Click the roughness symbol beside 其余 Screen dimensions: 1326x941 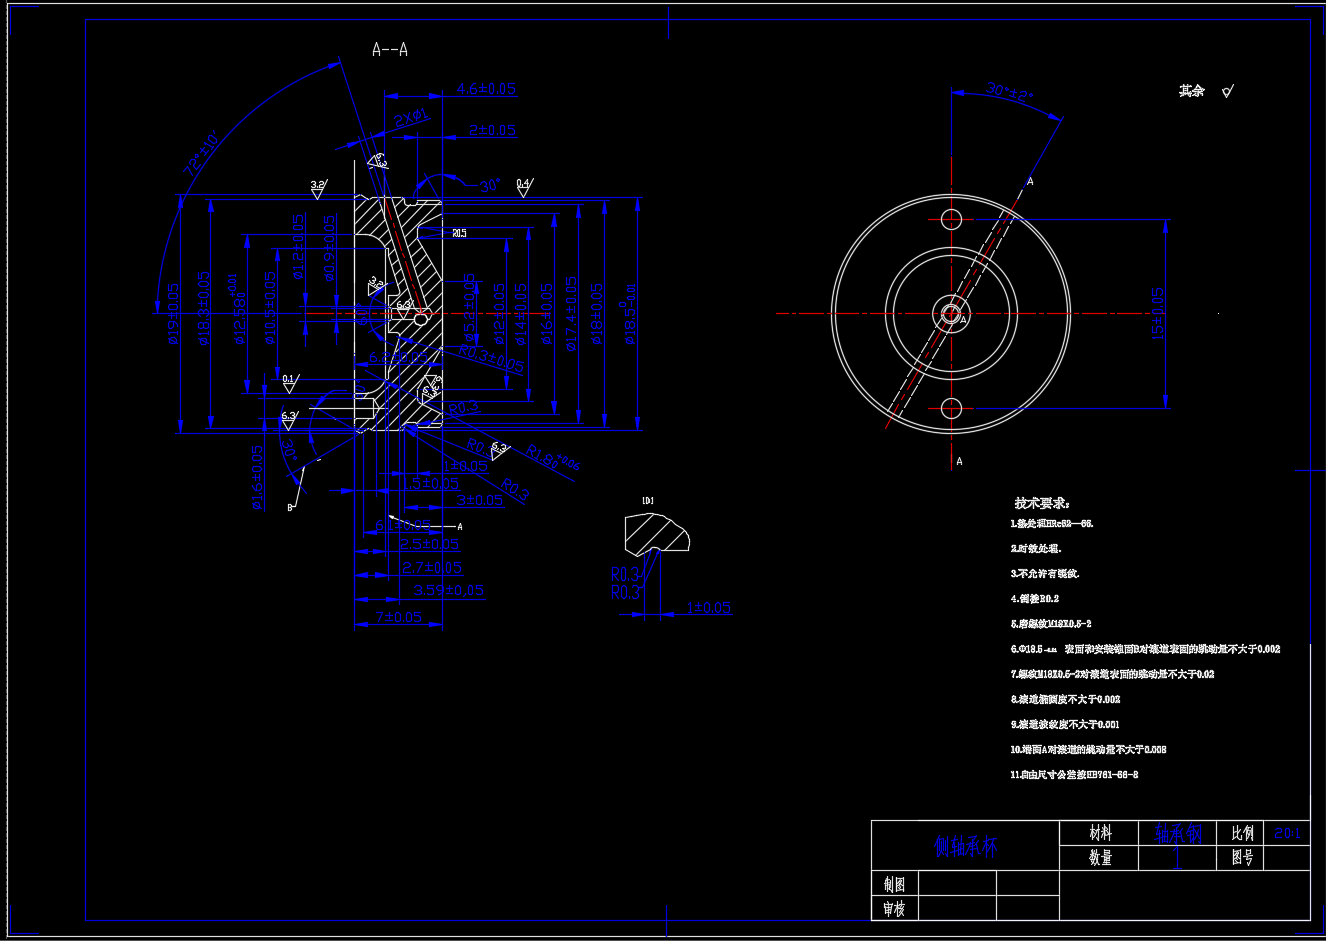[1227, 92]
